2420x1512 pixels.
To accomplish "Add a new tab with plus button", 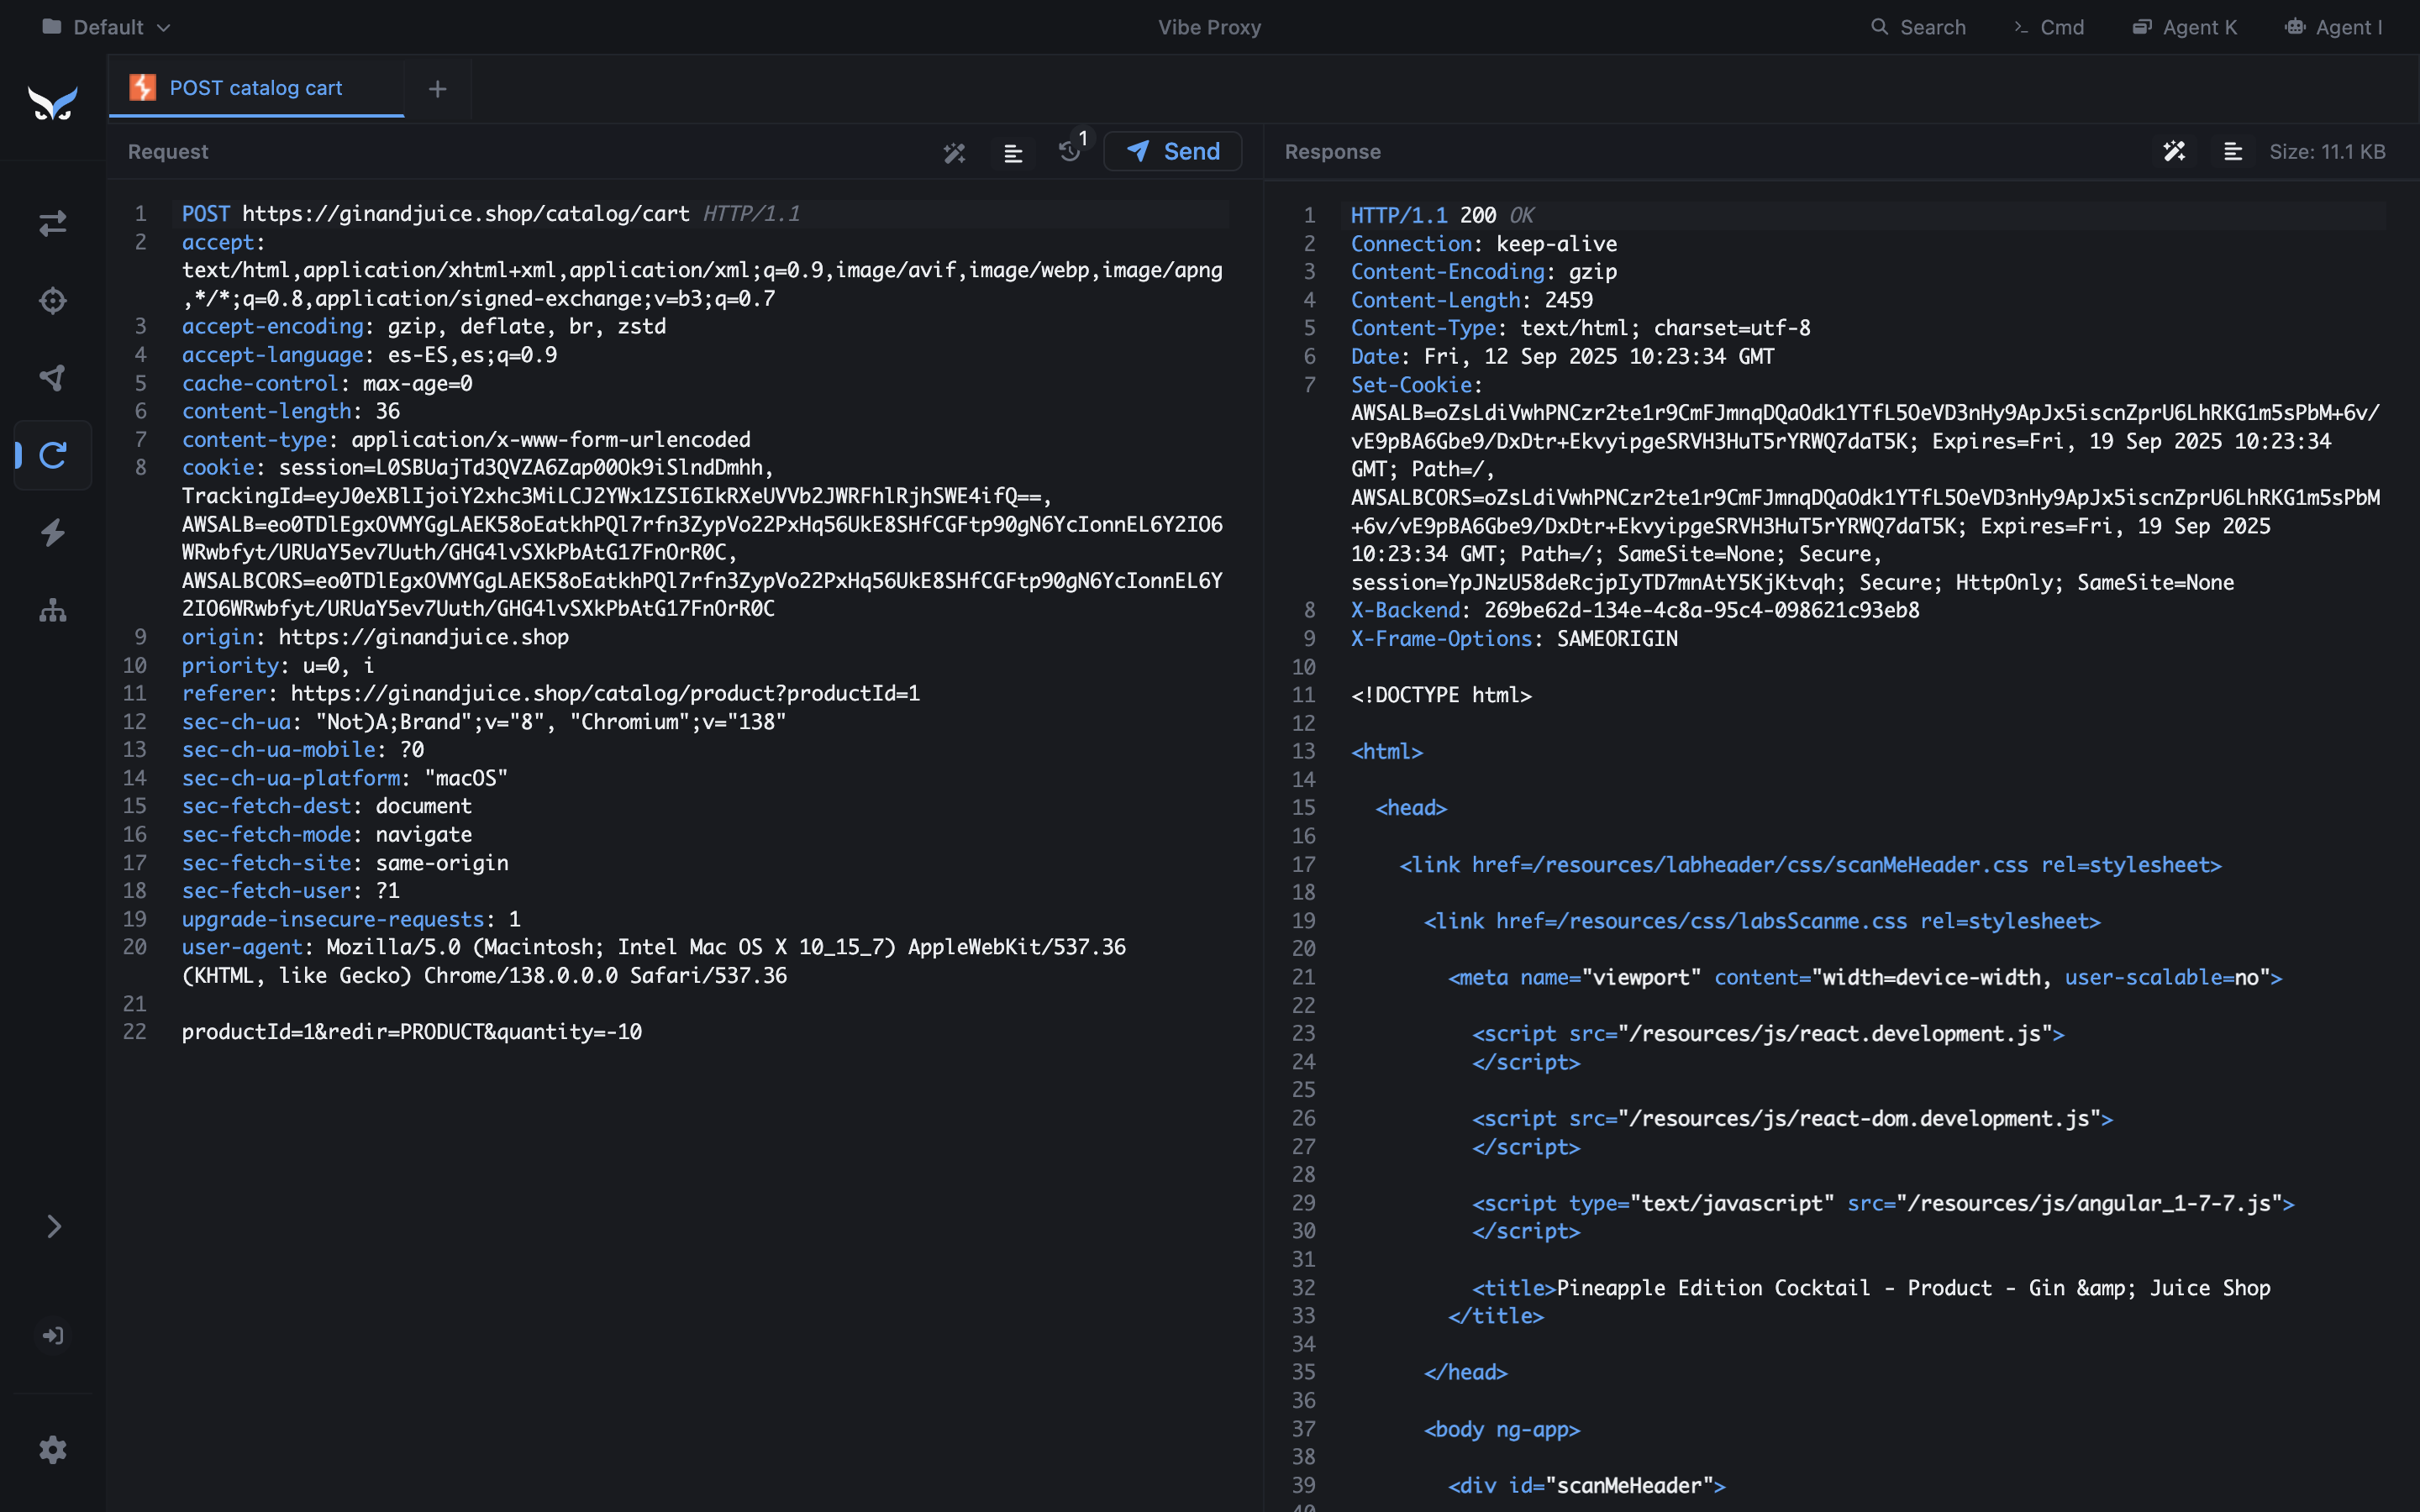I will (437, 89).
